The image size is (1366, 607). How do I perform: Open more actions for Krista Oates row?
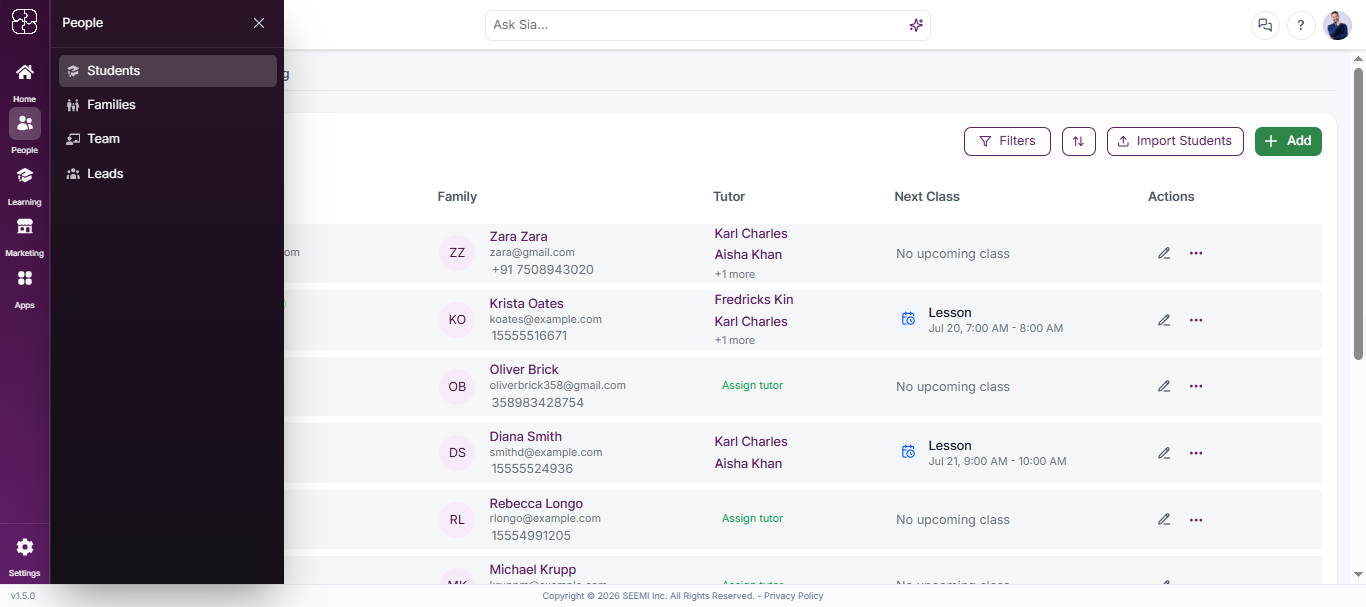(1196, 320)
